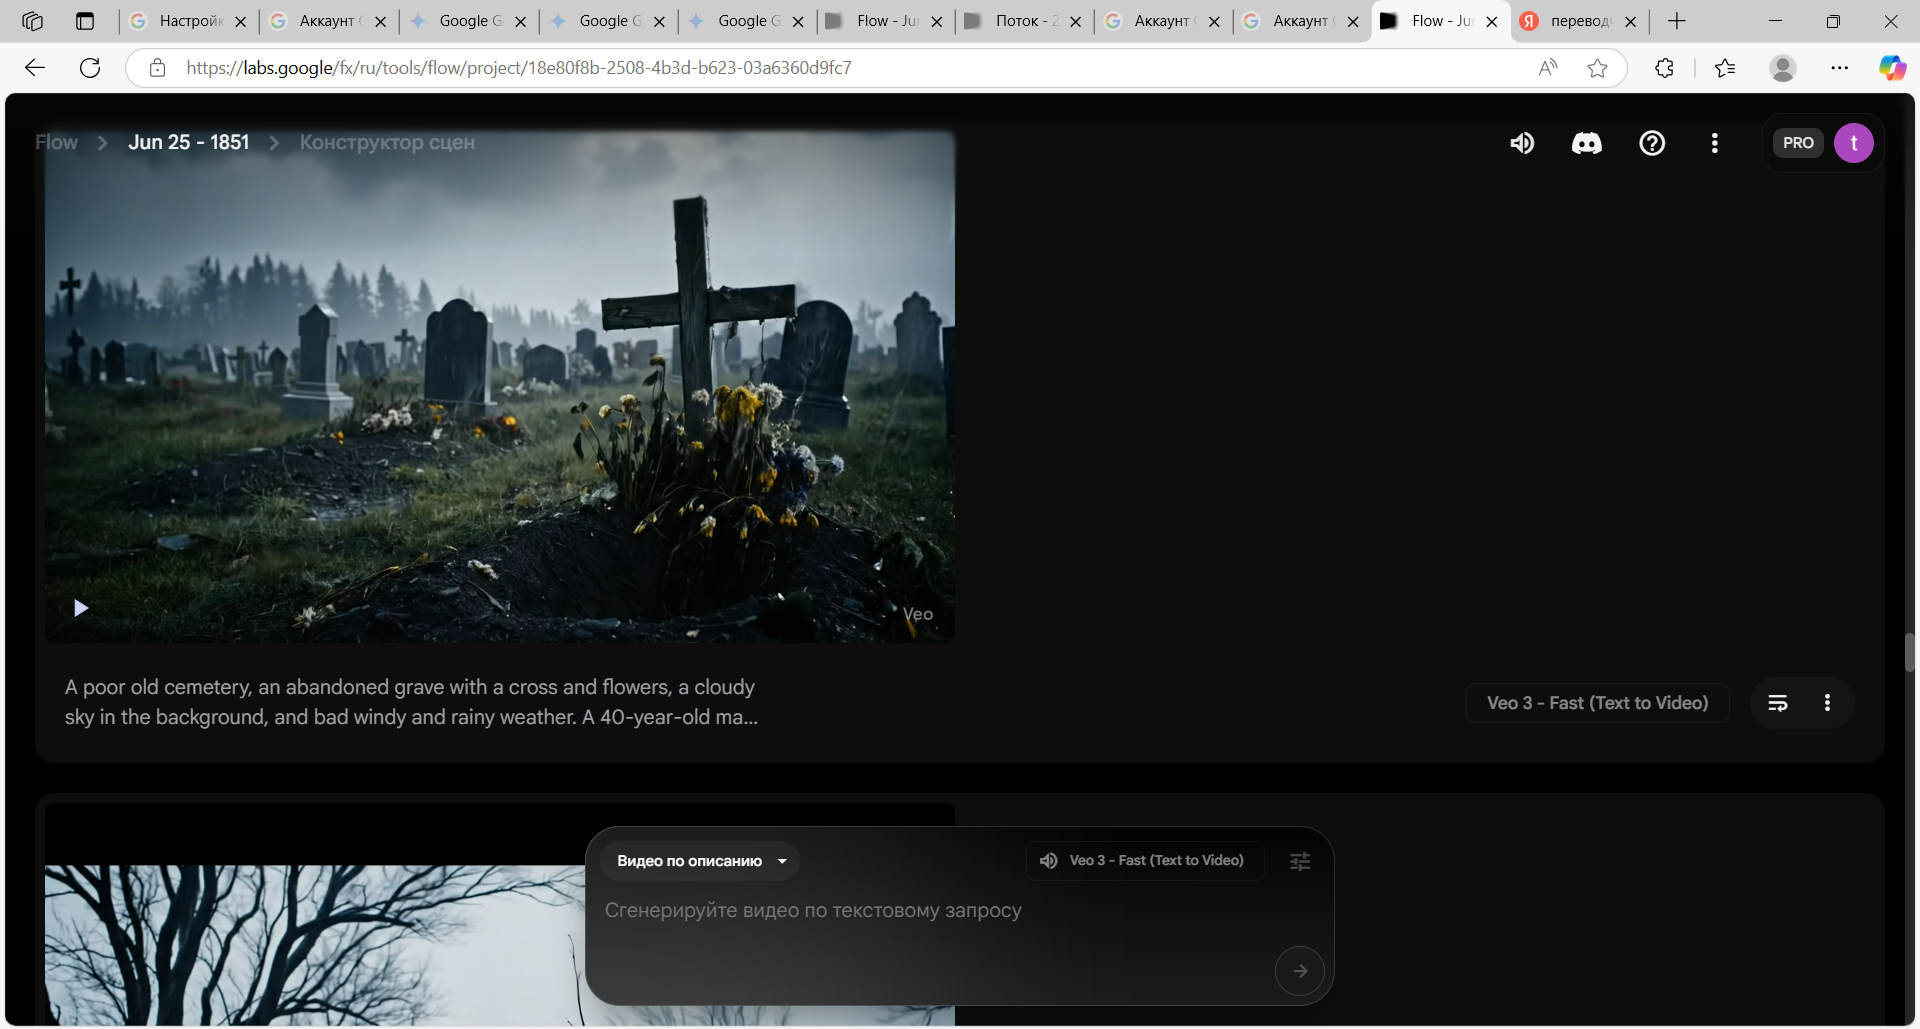Switch to first Аккаунт browser tab
The width and height of the screenshot is (1920, 1029).
(x=328, y=21)
